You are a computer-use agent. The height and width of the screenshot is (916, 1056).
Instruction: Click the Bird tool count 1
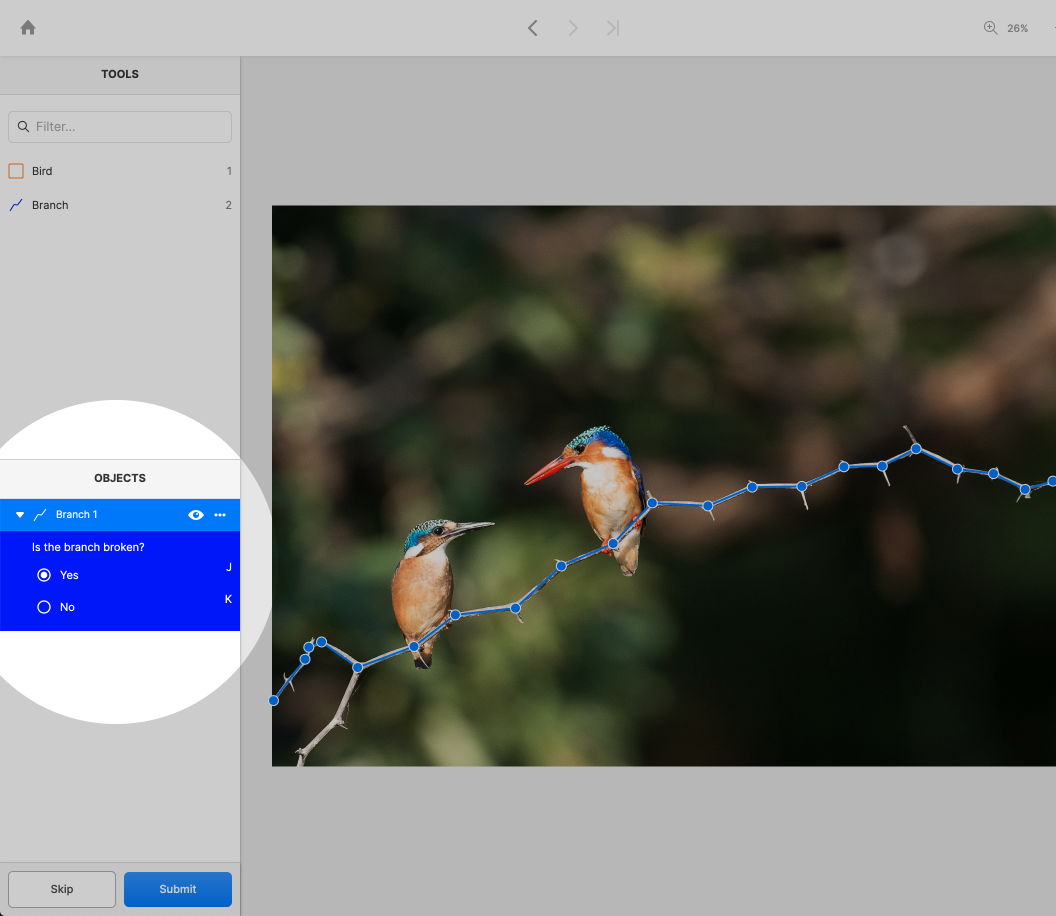(229, 171)
